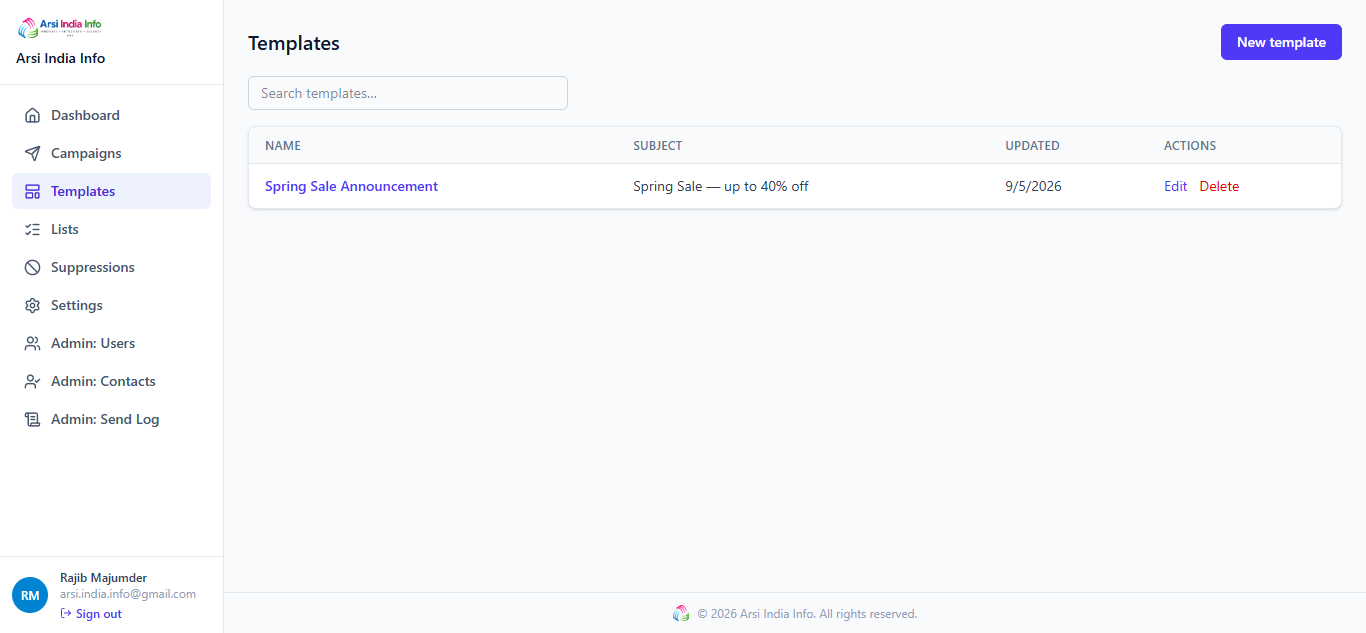Open the Lists page
The height and width of the screenshot is (633, 1366).
pos(111,229)
